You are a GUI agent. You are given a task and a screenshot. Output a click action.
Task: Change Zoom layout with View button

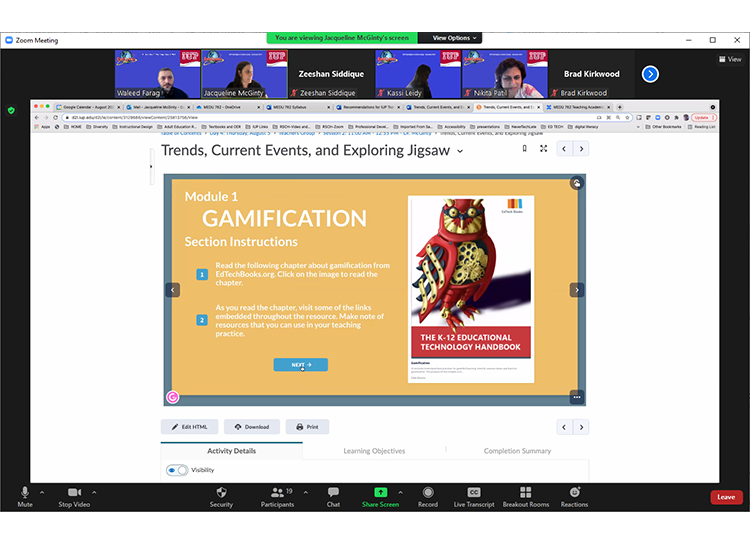pyautogui.click(x=730, y=59)
